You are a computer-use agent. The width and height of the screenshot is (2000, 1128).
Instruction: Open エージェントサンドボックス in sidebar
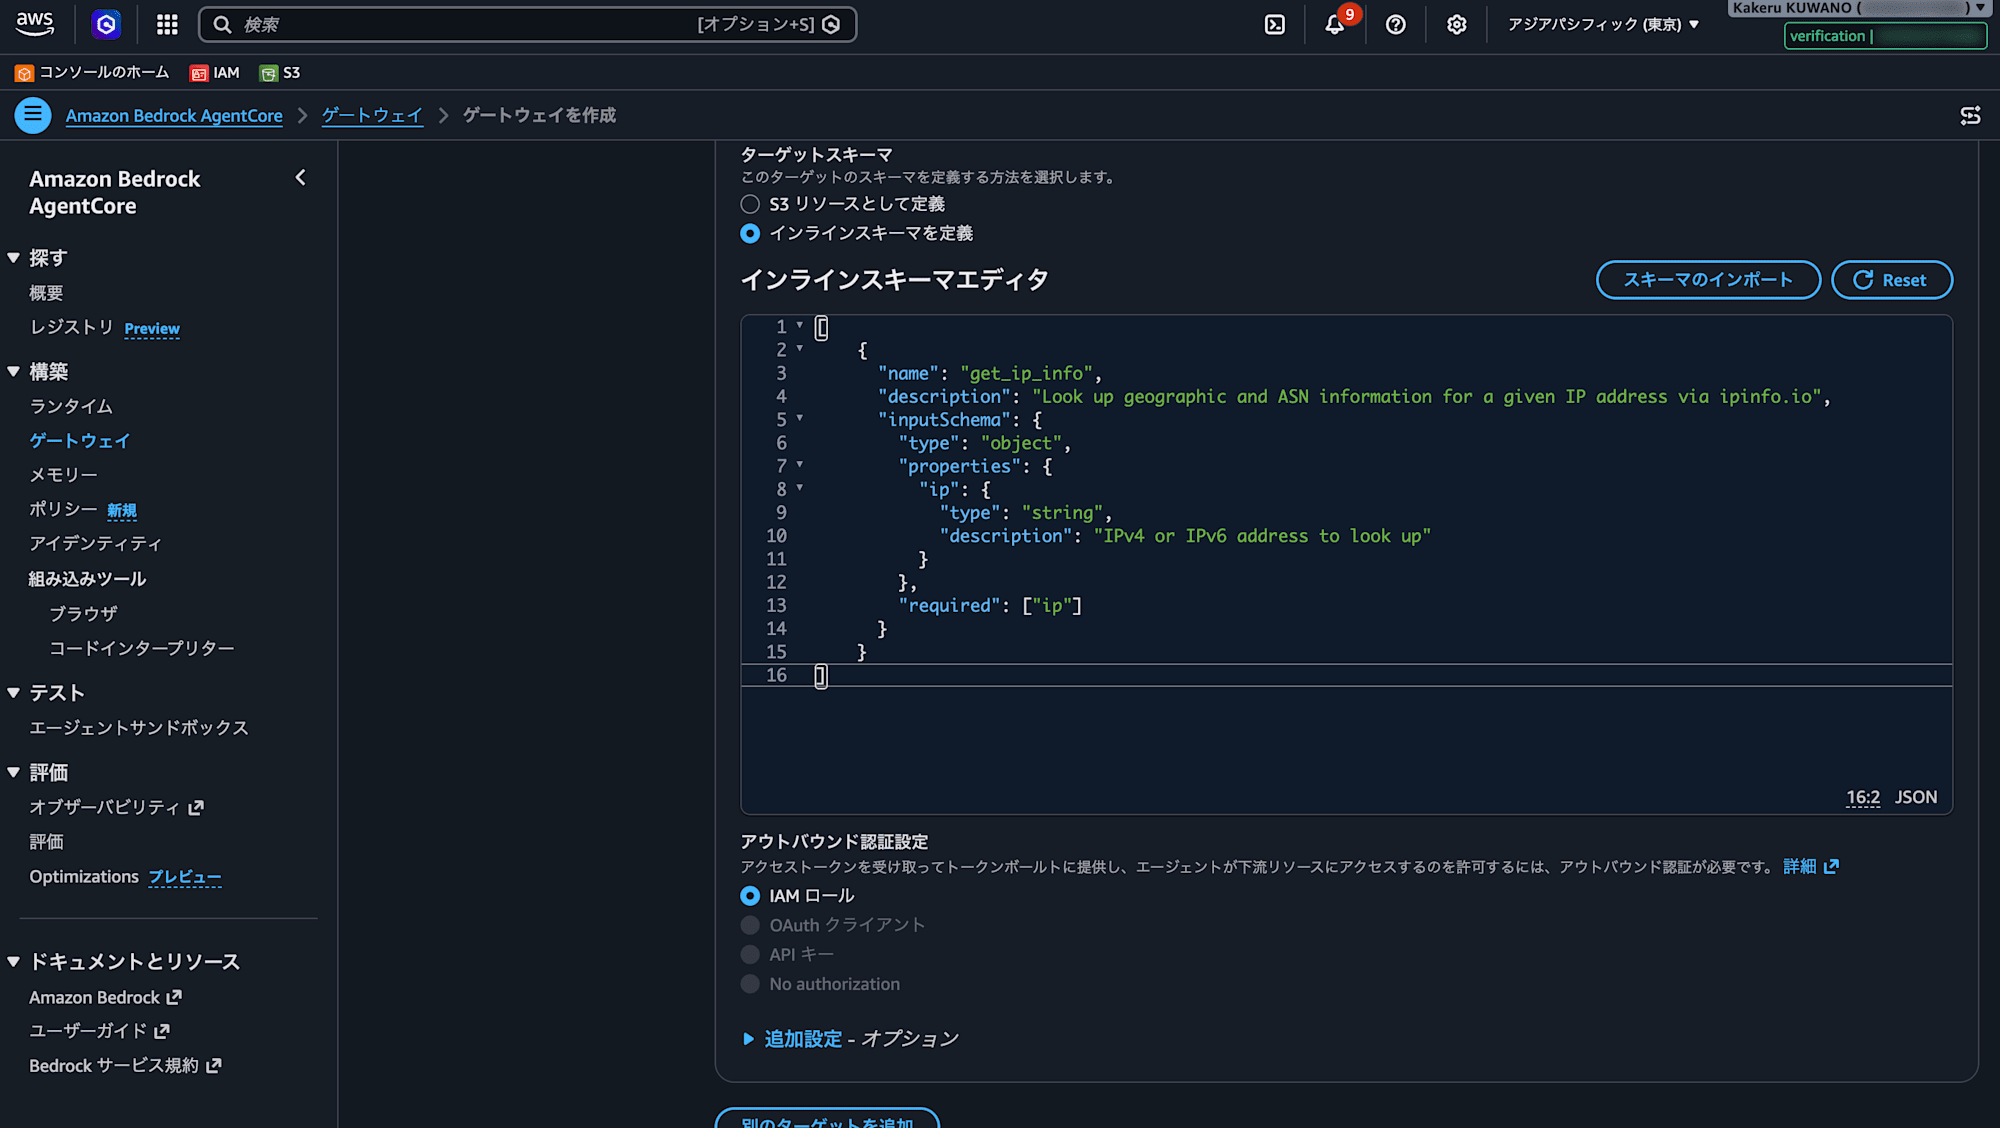point(139,728)
